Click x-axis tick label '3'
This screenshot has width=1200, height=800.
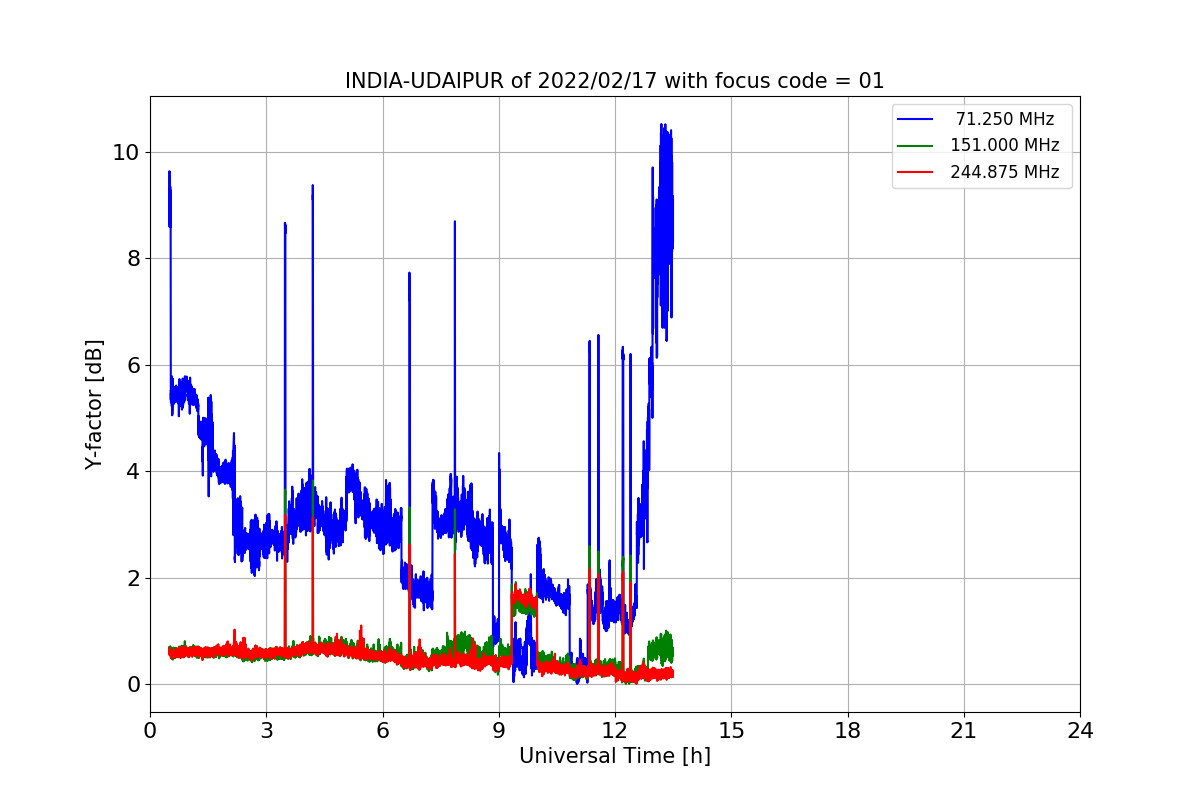coord(266,731)
